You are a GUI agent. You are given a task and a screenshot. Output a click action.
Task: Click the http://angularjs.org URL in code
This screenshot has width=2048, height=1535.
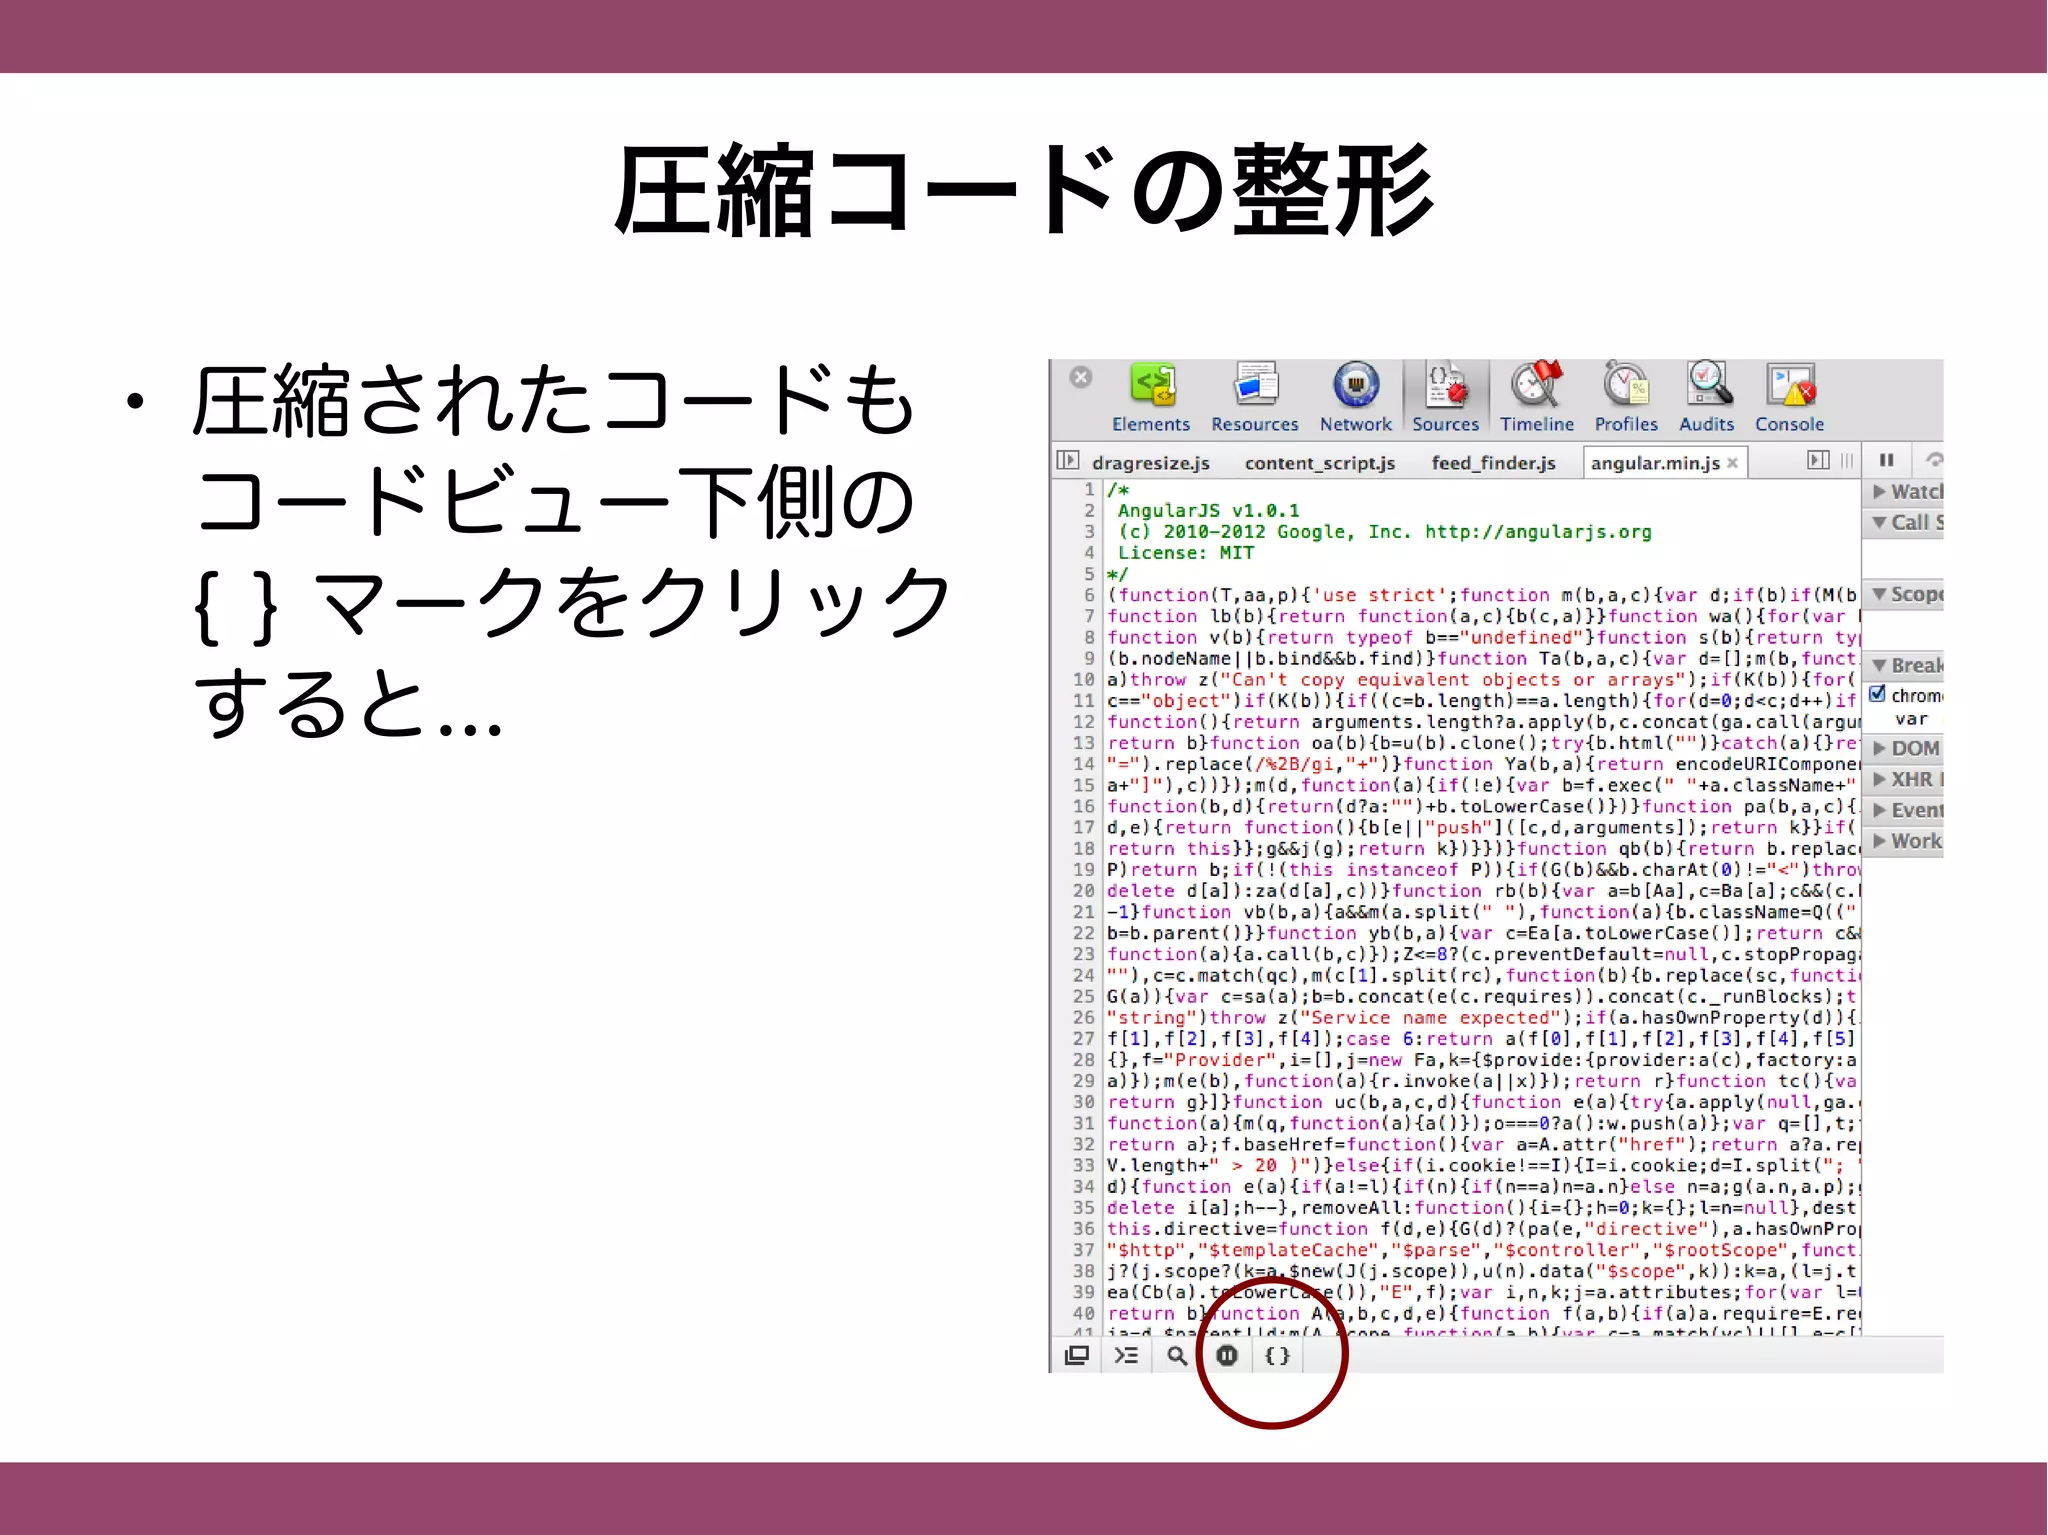1538,532
